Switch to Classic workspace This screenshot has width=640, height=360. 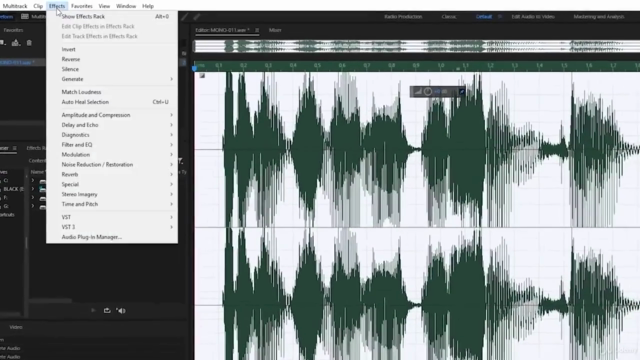tap(449, 17)
